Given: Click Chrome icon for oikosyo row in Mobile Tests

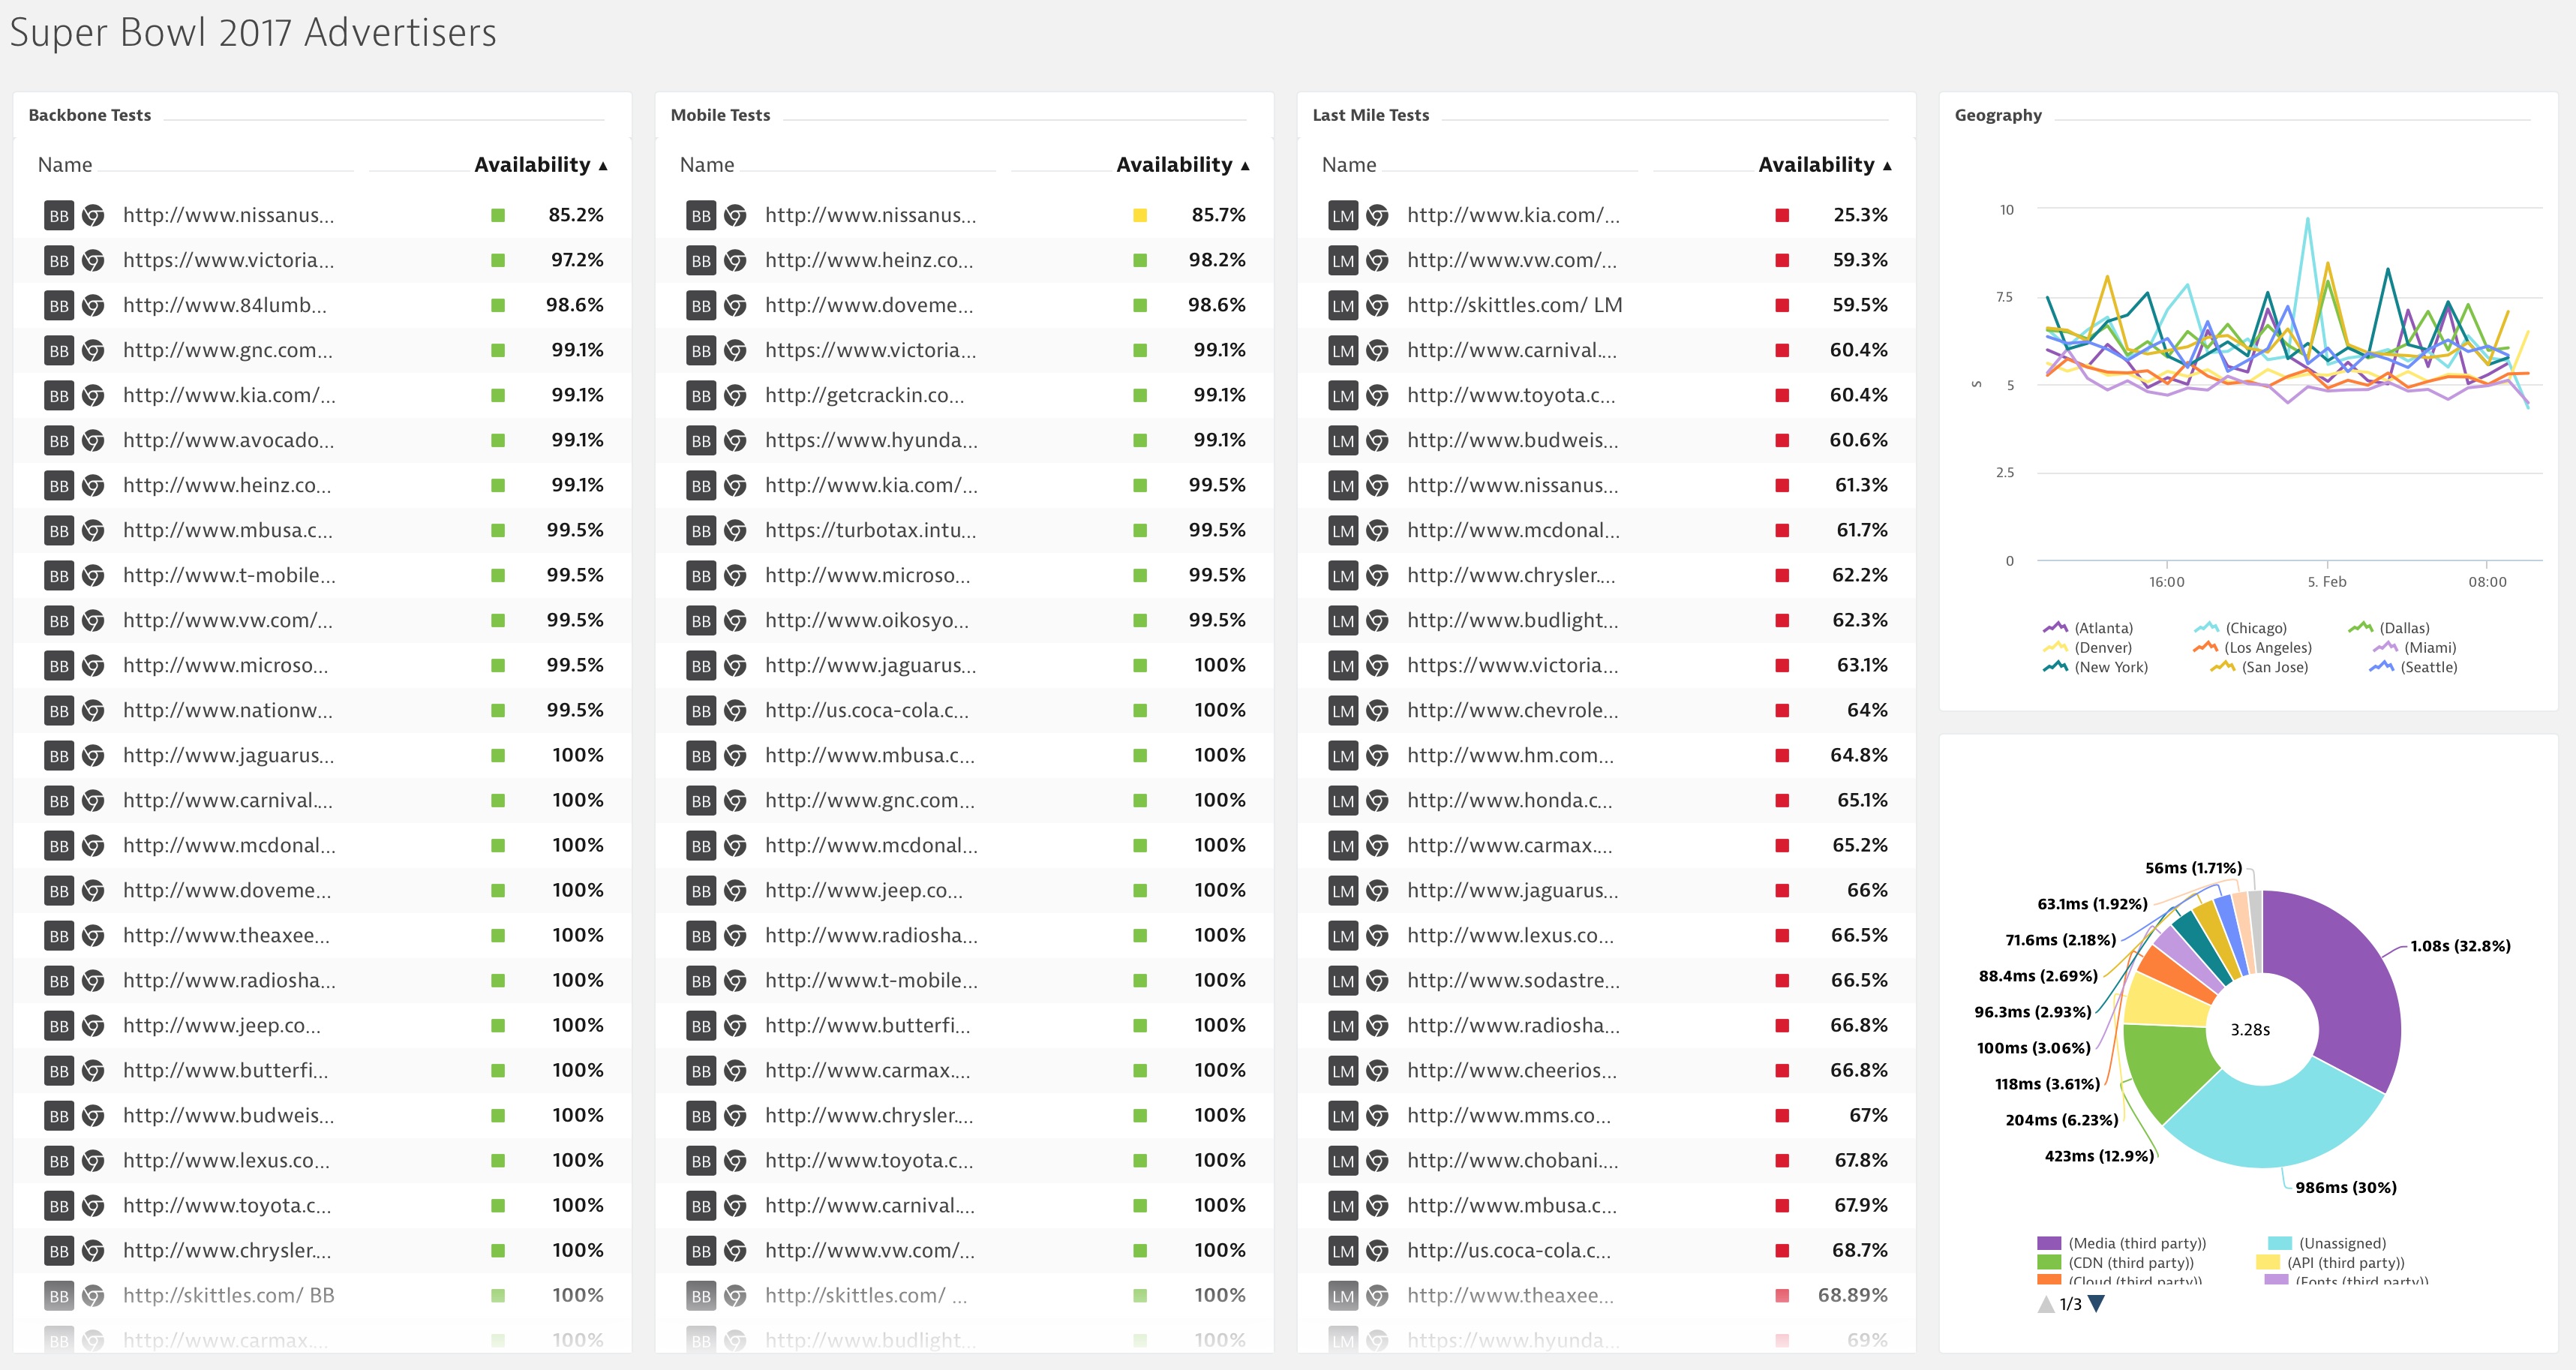Looking at the screenshot, I should click(x=735, y=620).
